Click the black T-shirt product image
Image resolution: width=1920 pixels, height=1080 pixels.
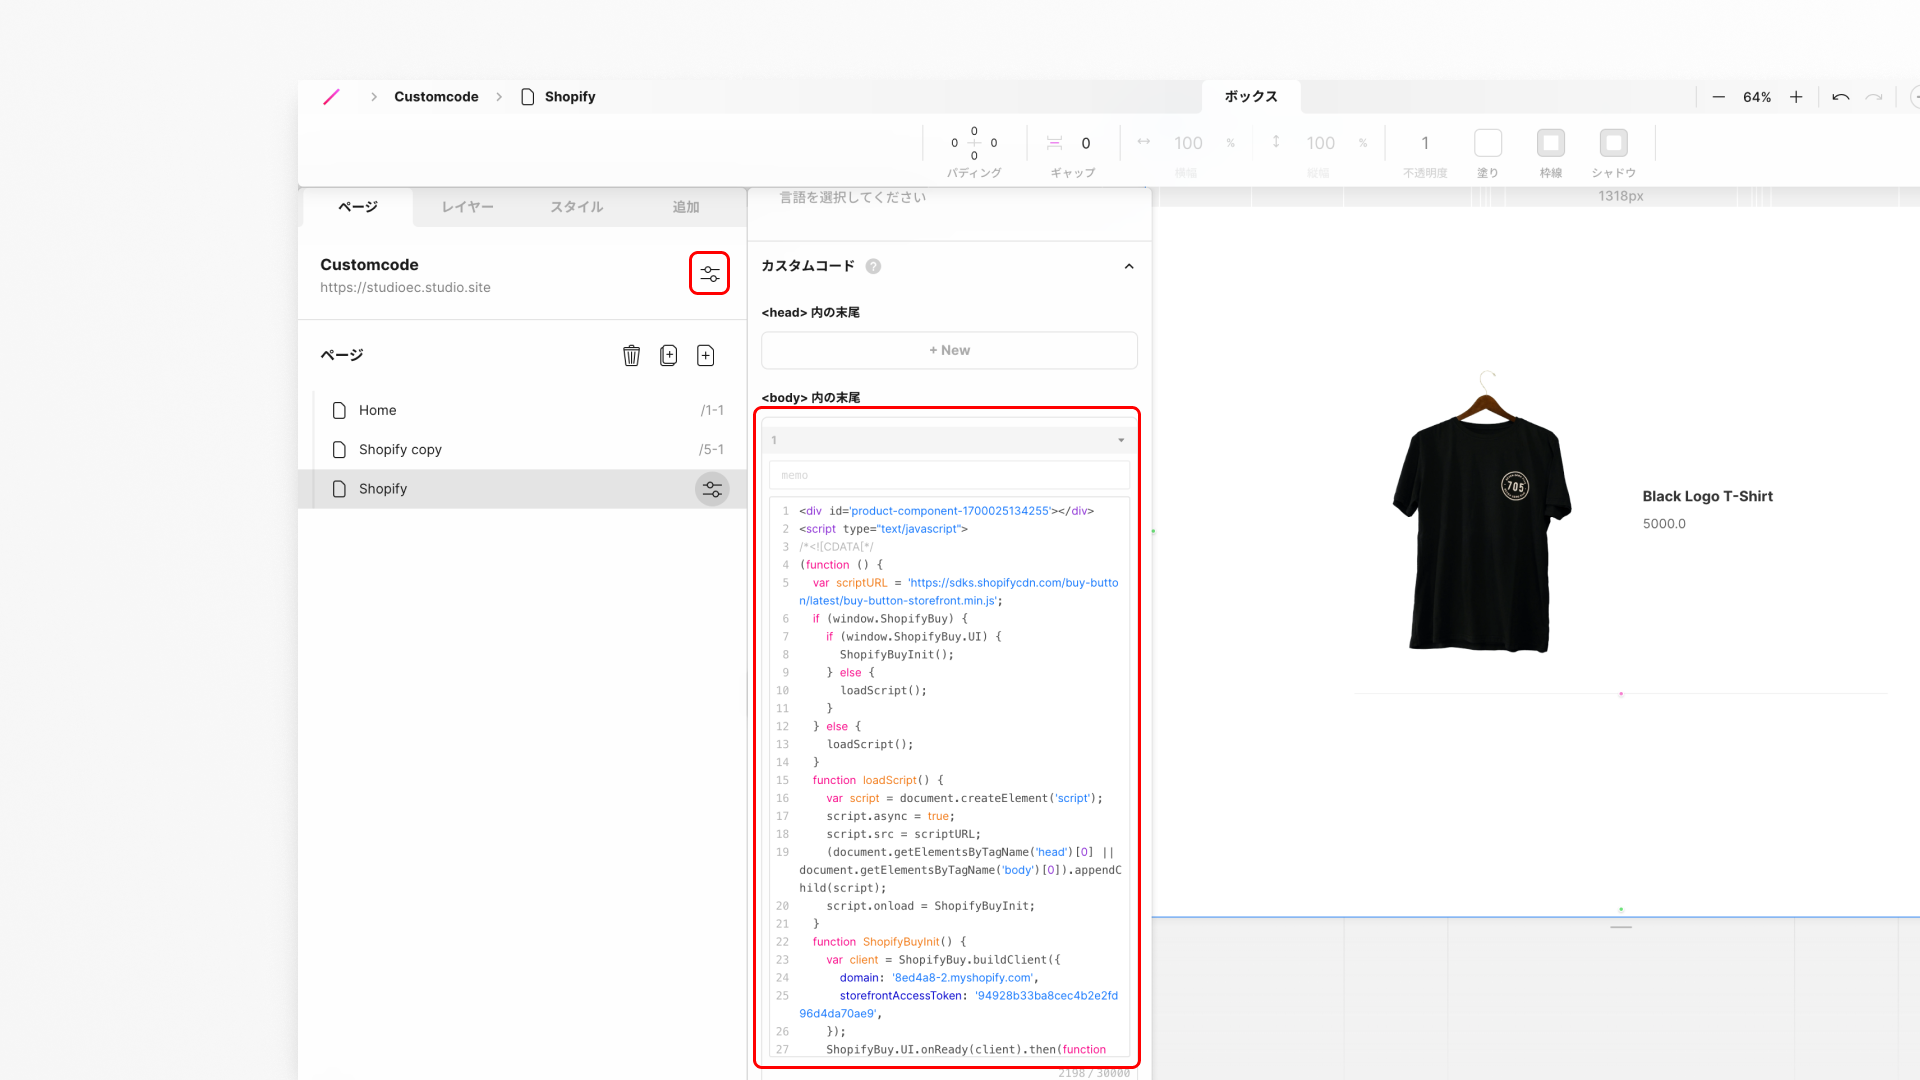coord(1482,513)
